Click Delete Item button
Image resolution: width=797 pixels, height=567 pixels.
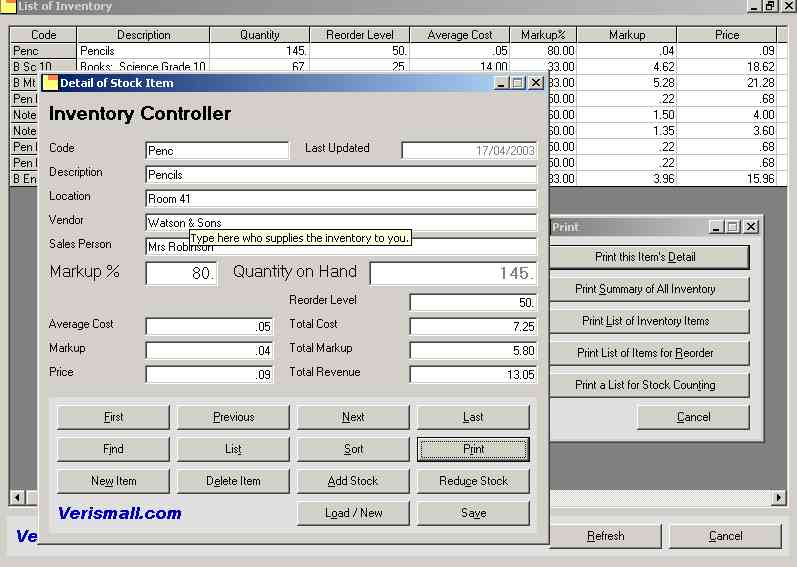coord(233,481)
